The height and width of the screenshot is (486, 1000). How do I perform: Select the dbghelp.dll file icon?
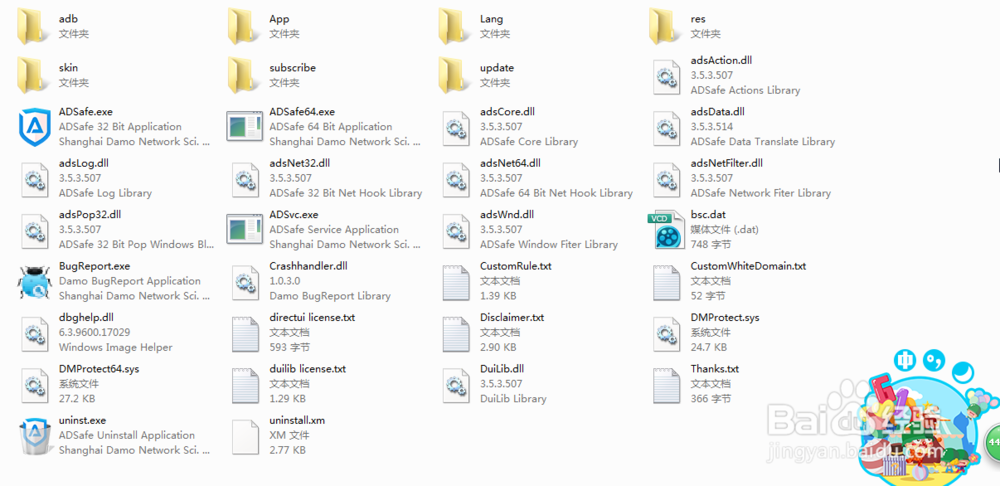coord(35,334)
